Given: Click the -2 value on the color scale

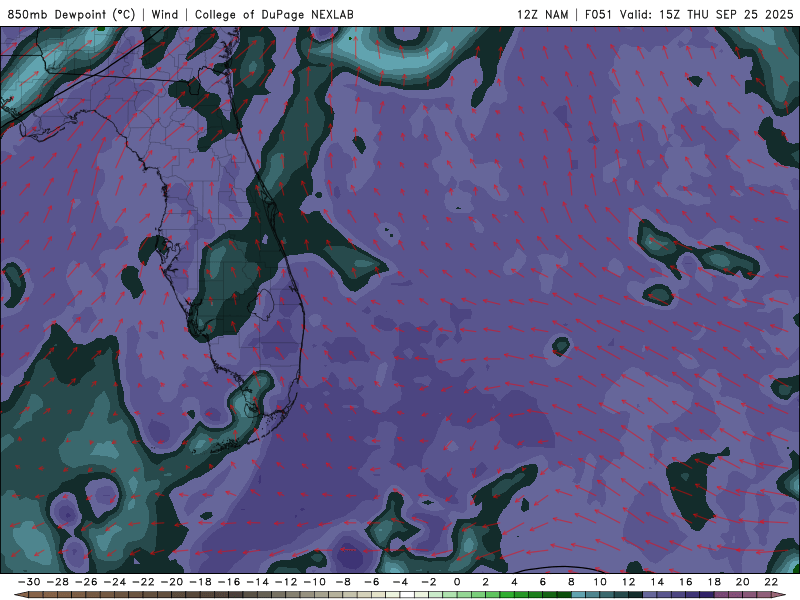Looking at the screenshot, I should click(429, 582).
